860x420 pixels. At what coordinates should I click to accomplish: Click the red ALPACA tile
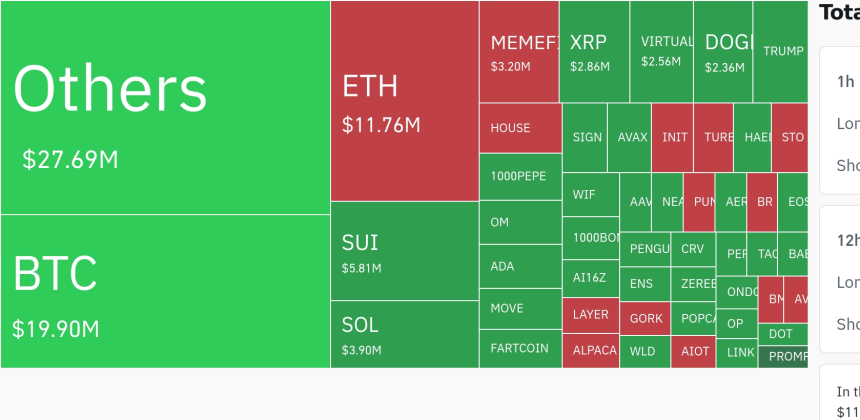[591, 351]
